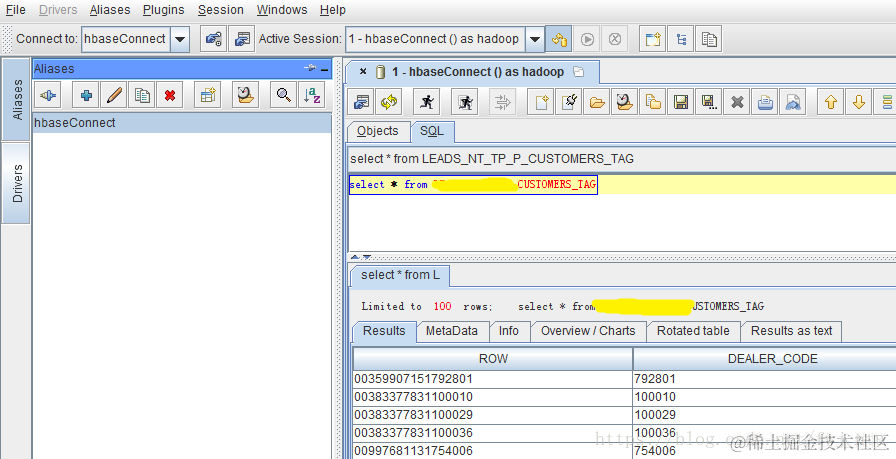Open the Overview / Charts tab
The image size is (896, 459).
(x=588, y=331)
